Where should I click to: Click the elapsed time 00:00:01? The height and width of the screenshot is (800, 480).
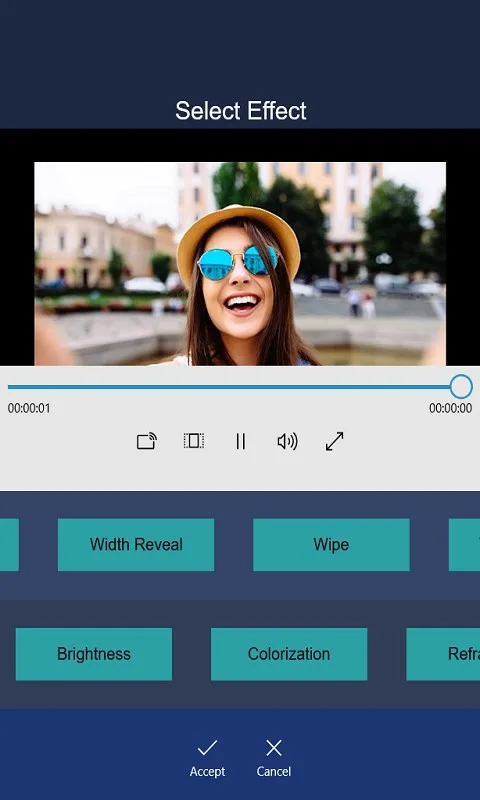29,408
